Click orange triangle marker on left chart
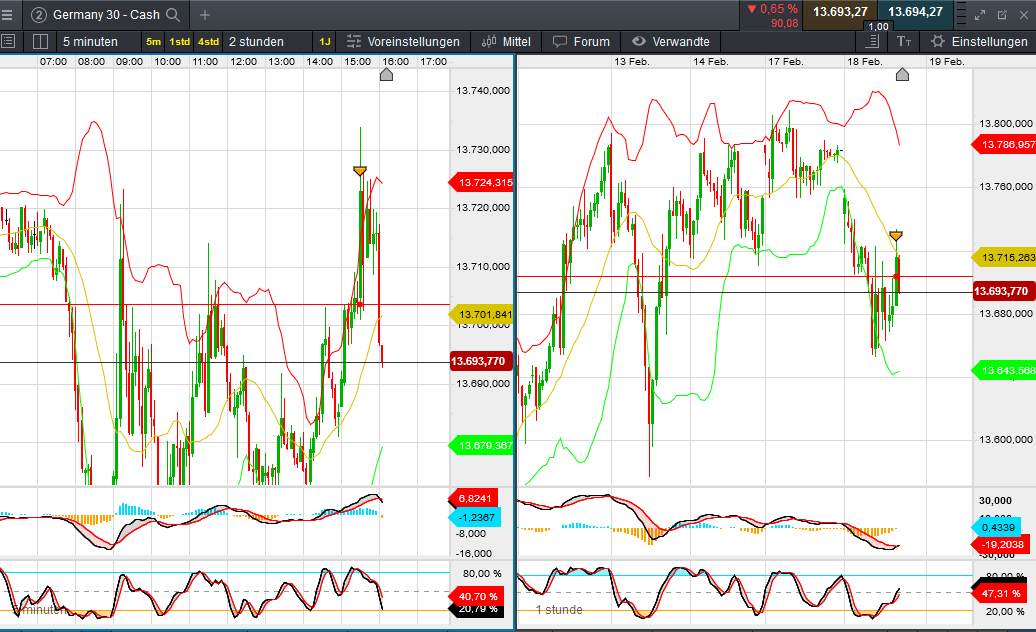 (359, 171)
